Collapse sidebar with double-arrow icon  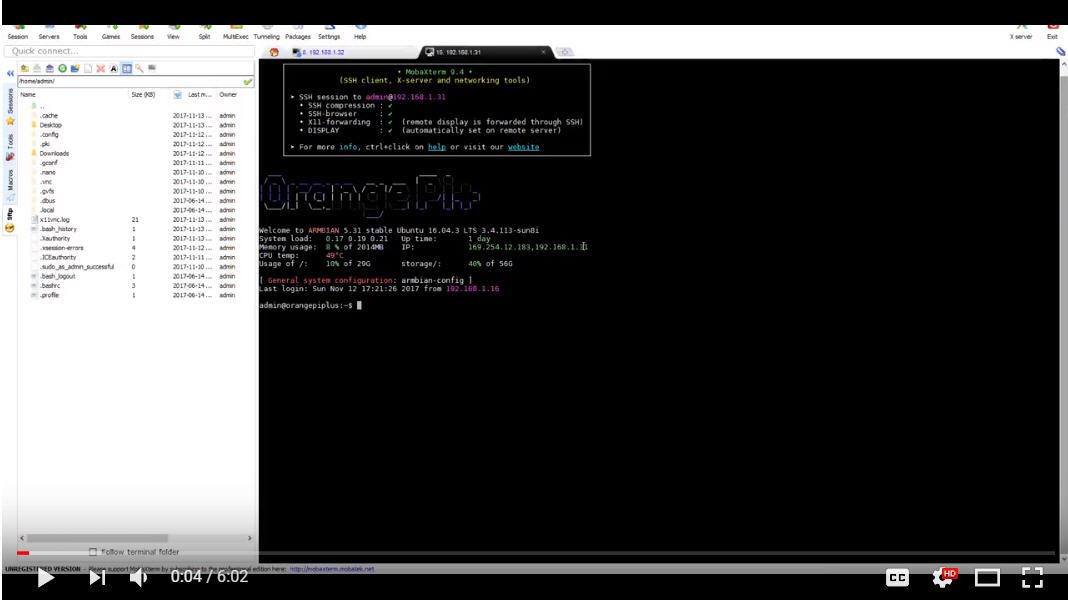(x=10, y=73)
